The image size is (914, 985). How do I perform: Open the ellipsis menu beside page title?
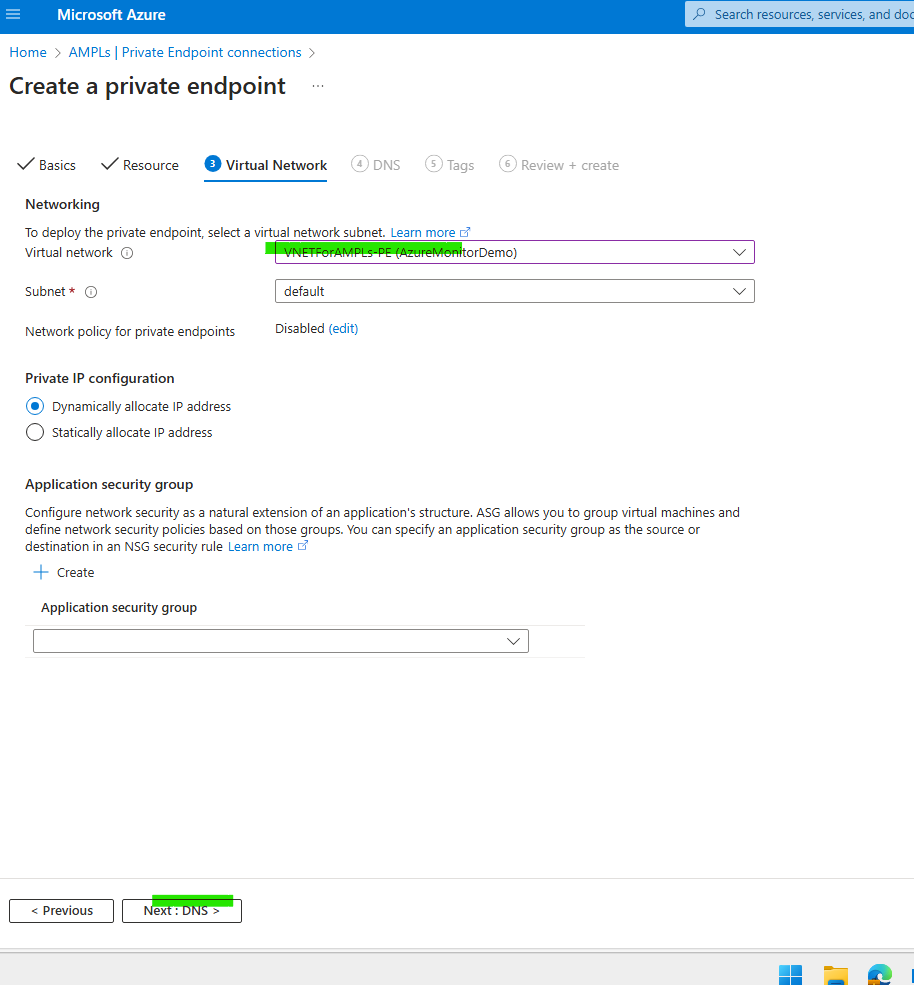click(318, 87)
